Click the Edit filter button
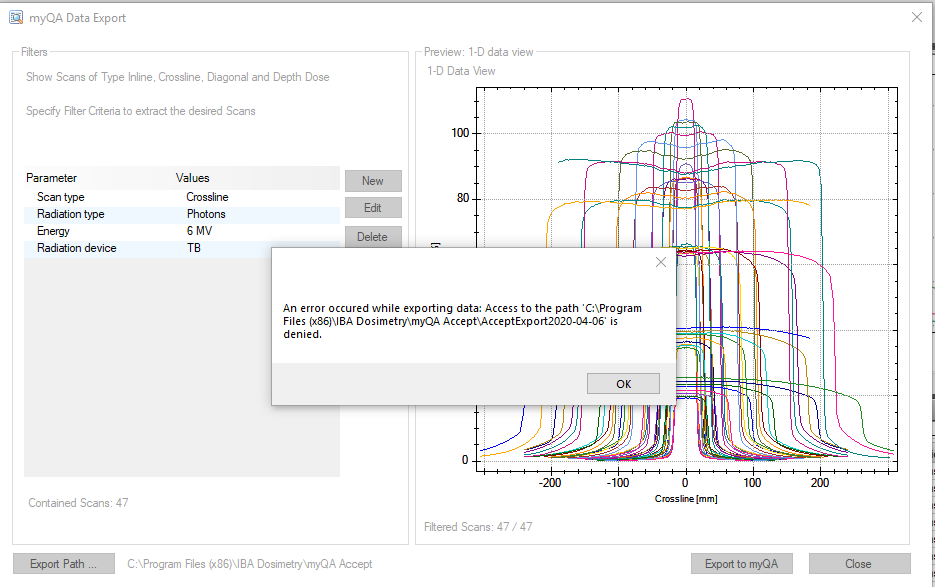The height and width of the screenshot is (587, 935). 373,208
